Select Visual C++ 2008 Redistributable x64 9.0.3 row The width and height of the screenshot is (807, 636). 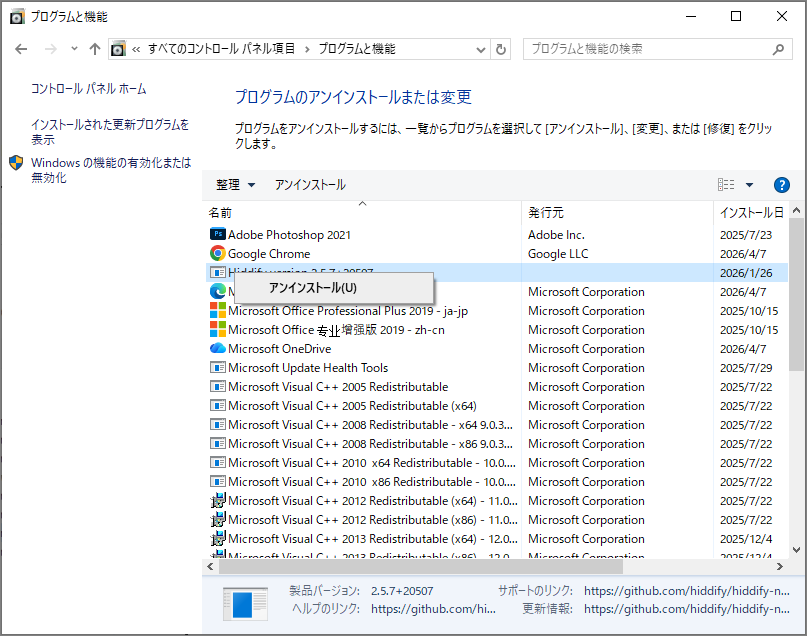point(497,425)
